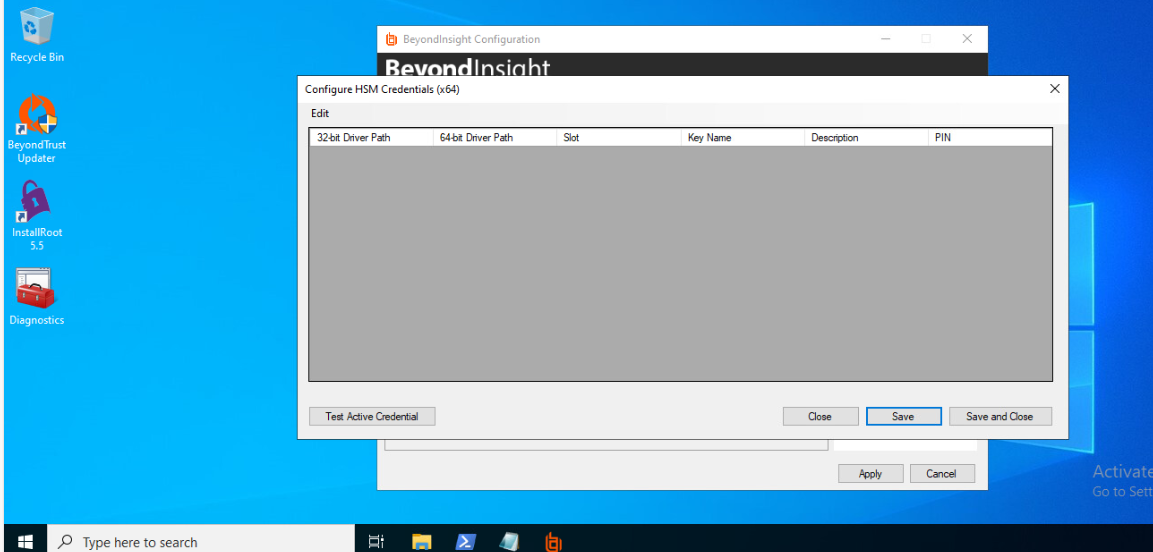Open the Windows Start menu

pyautogui.click(x=25, y=542)
